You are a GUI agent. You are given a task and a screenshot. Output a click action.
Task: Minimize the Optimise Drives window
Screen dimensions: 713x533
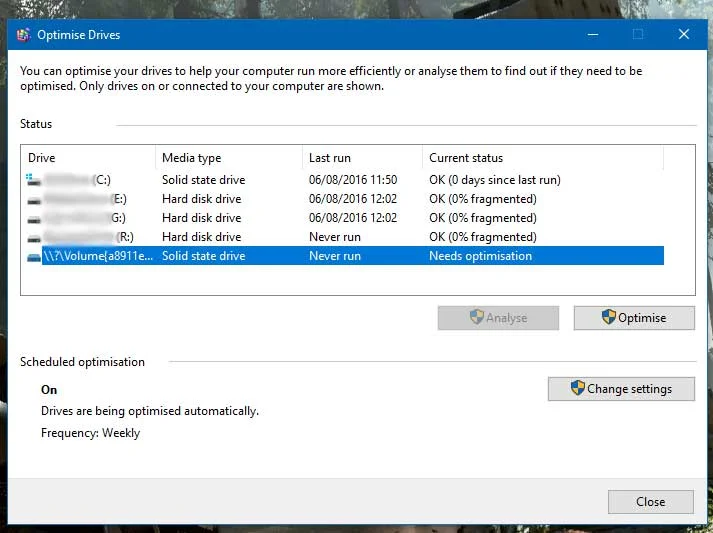pos(592,35)
